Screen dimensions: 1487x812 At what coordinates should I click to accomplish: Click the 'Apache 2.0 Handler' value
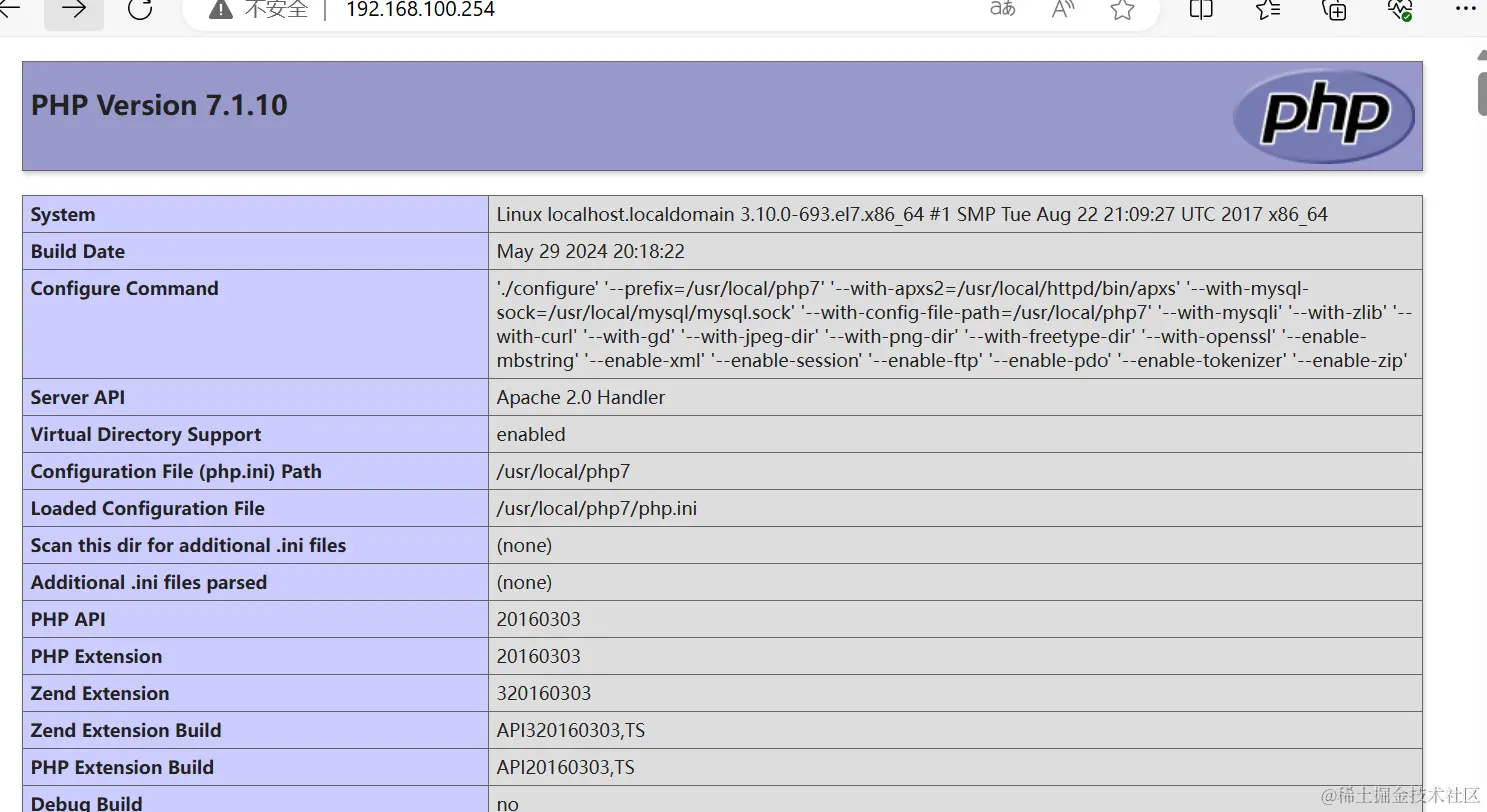[x=581, y=397]
